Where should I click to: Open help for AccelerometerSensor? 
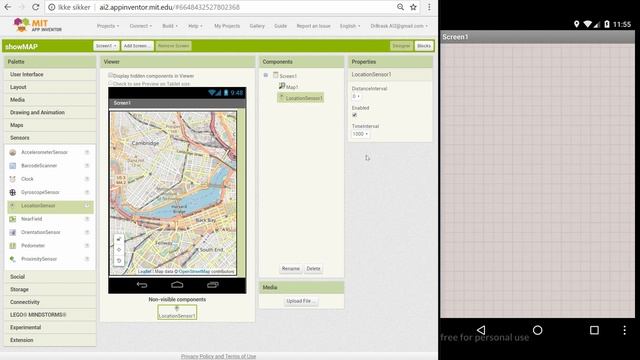(87, 152)
